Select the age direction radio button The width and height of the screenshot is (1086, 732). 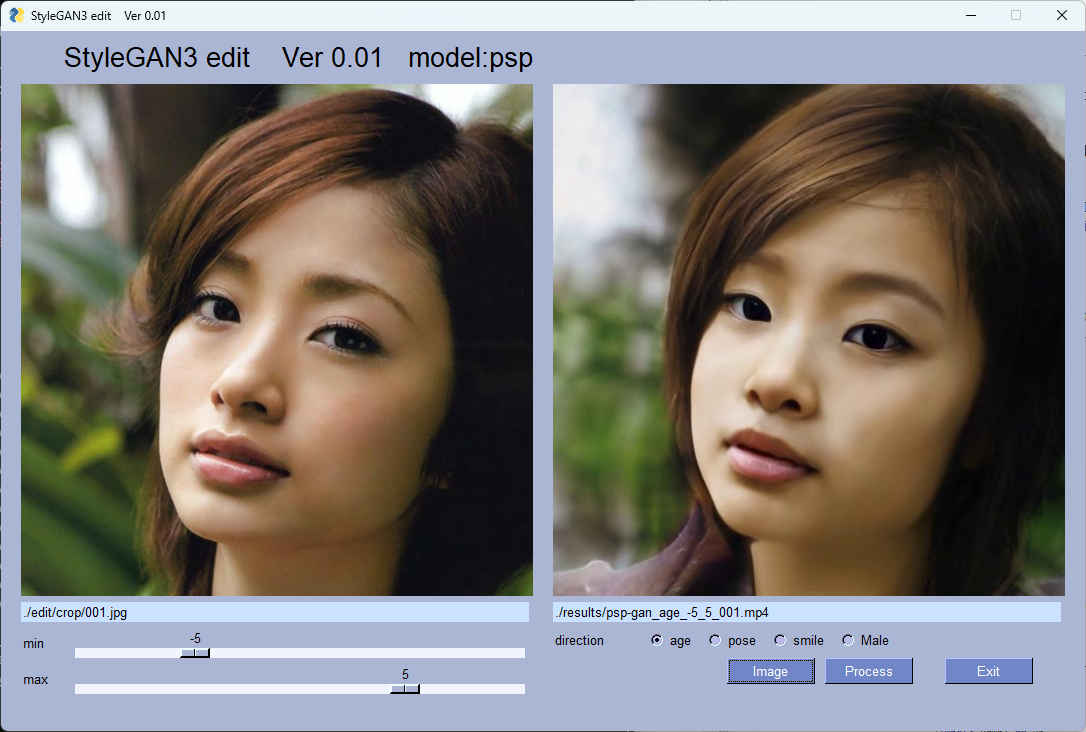point(657,640)
